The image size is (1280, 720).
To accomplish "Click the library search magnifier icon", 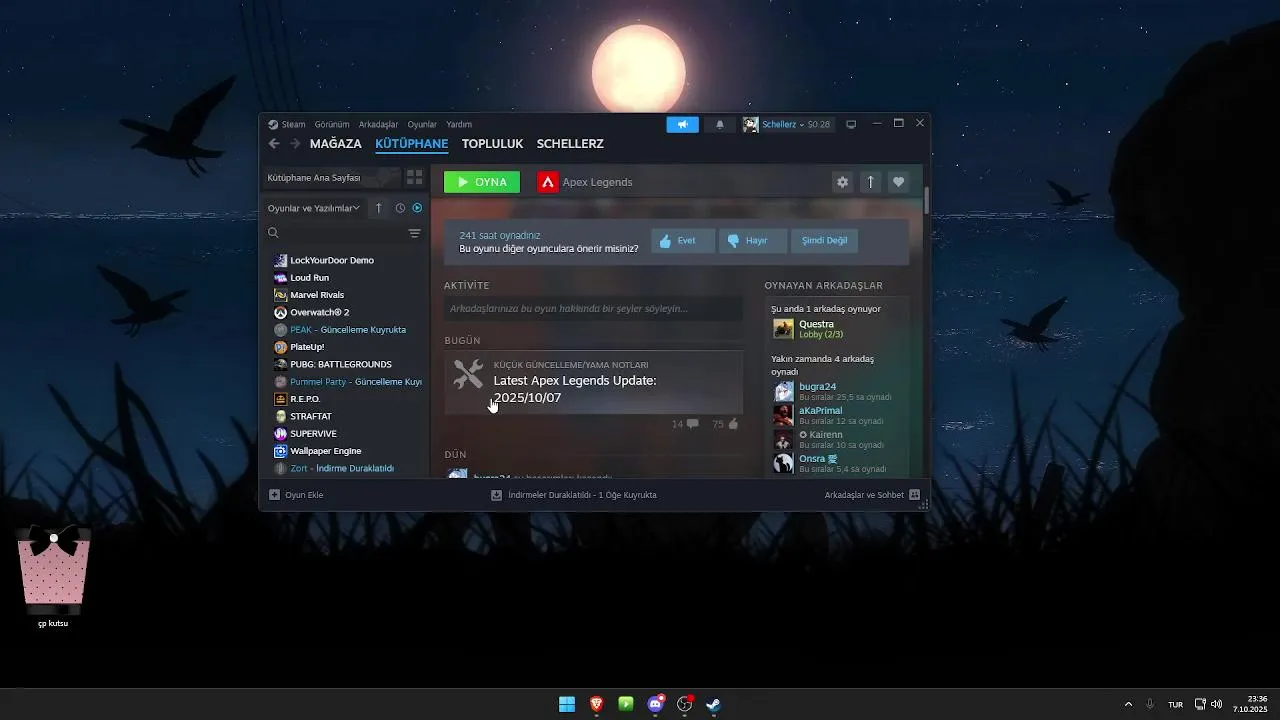I will click(273, 233).
